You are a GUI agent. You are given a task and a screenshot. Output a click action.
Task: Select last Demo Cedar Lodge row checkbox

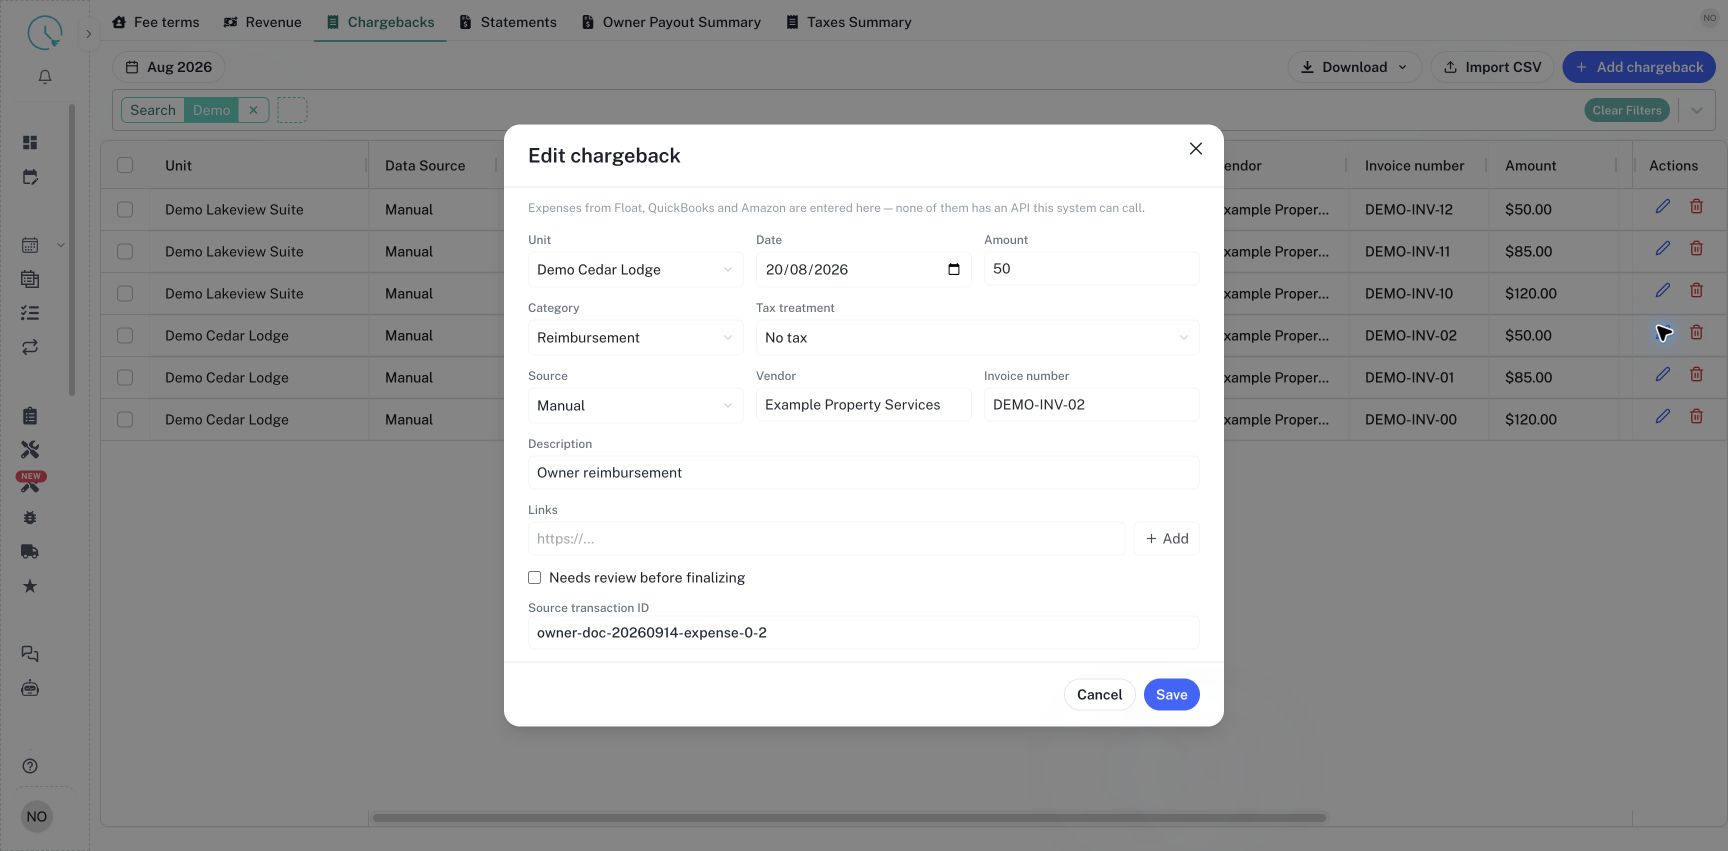click(125, 419)
